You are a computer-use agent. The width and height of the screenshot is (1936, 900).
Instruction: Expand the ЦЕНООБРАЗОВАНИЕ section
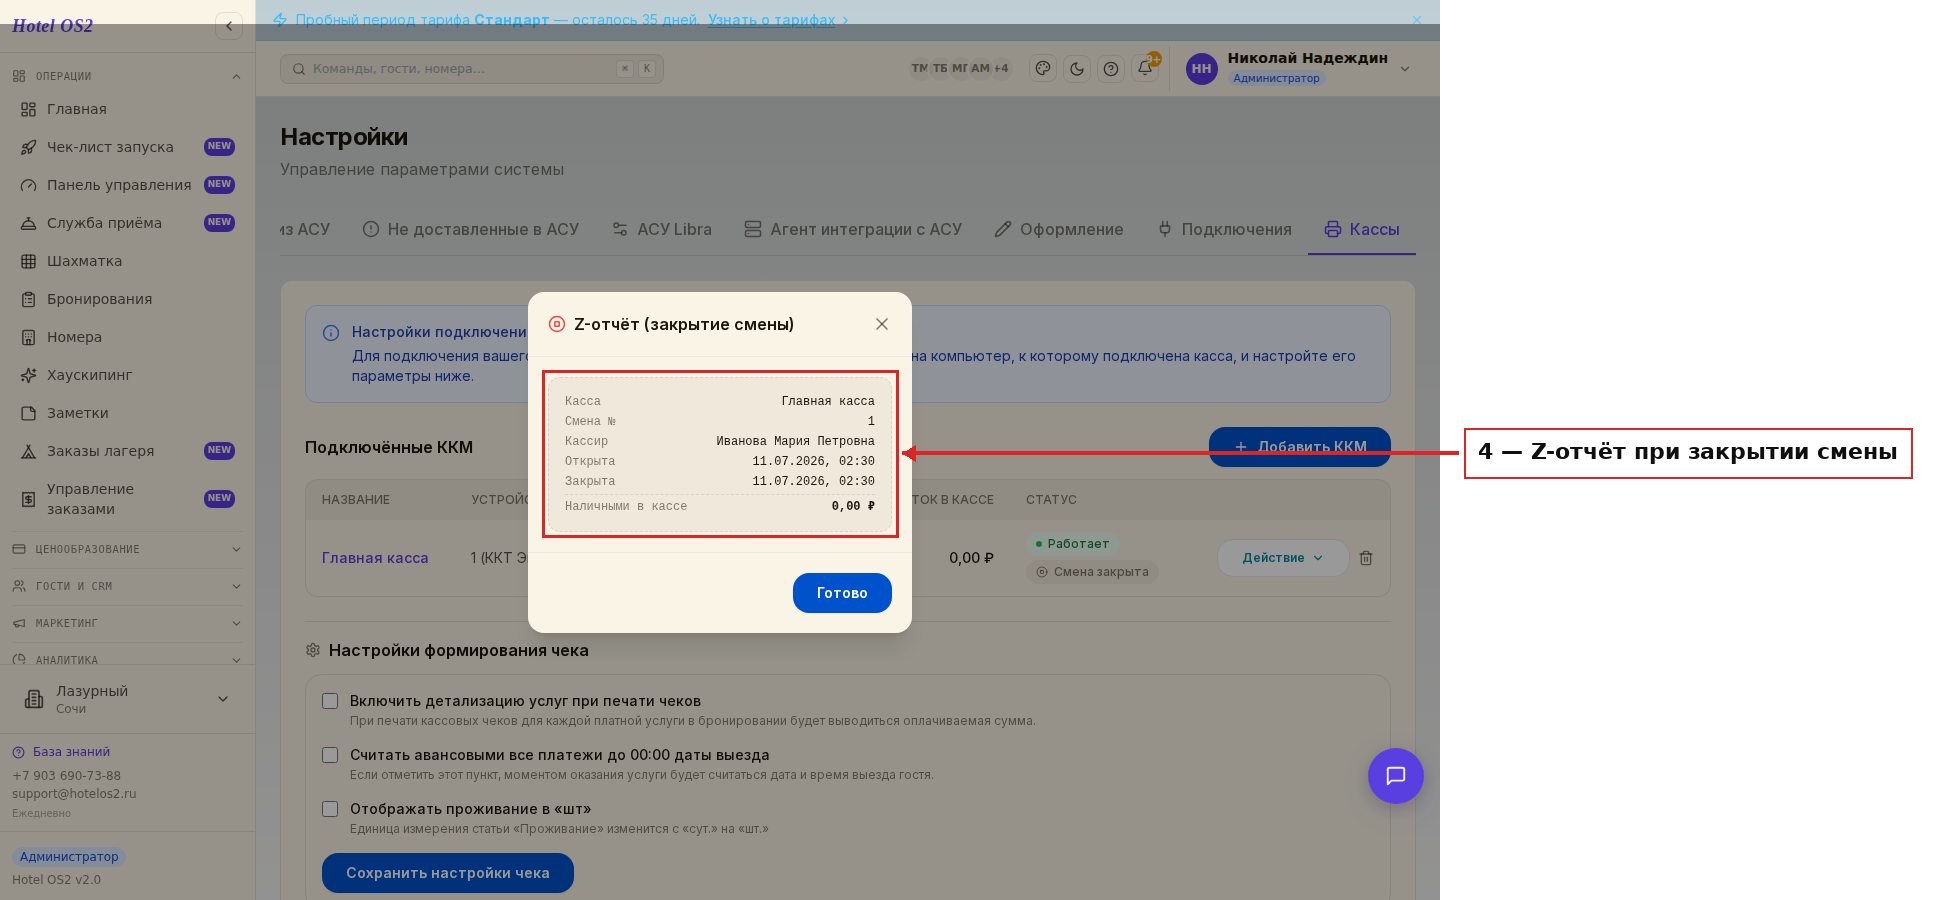127,549
